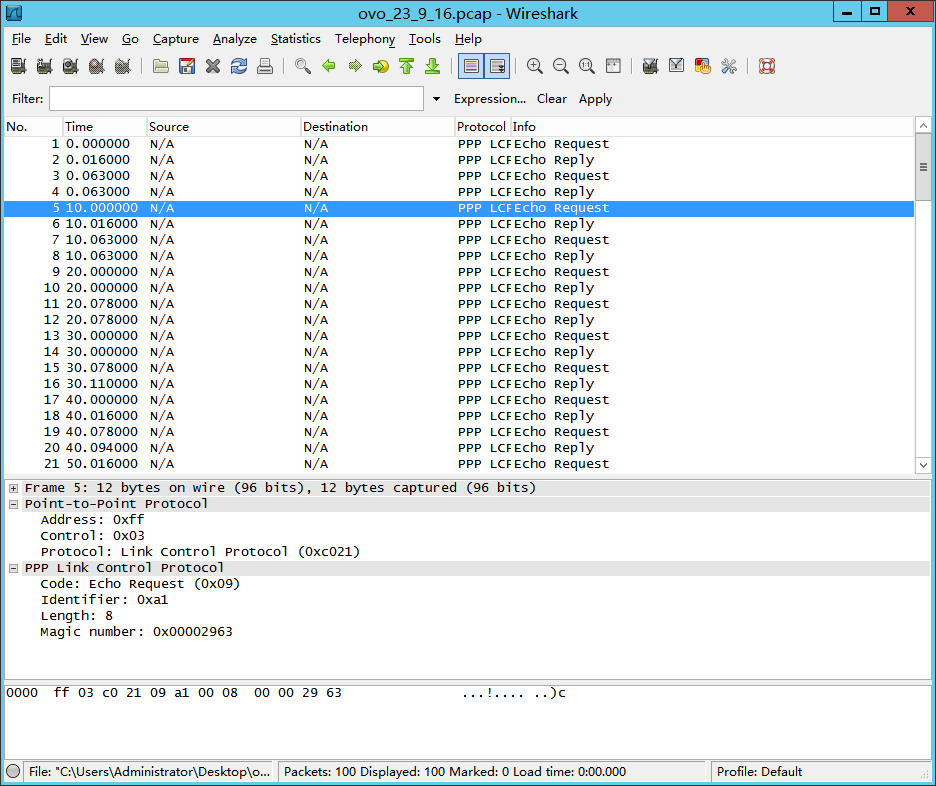Click the List capture interfaces icon

19,66
